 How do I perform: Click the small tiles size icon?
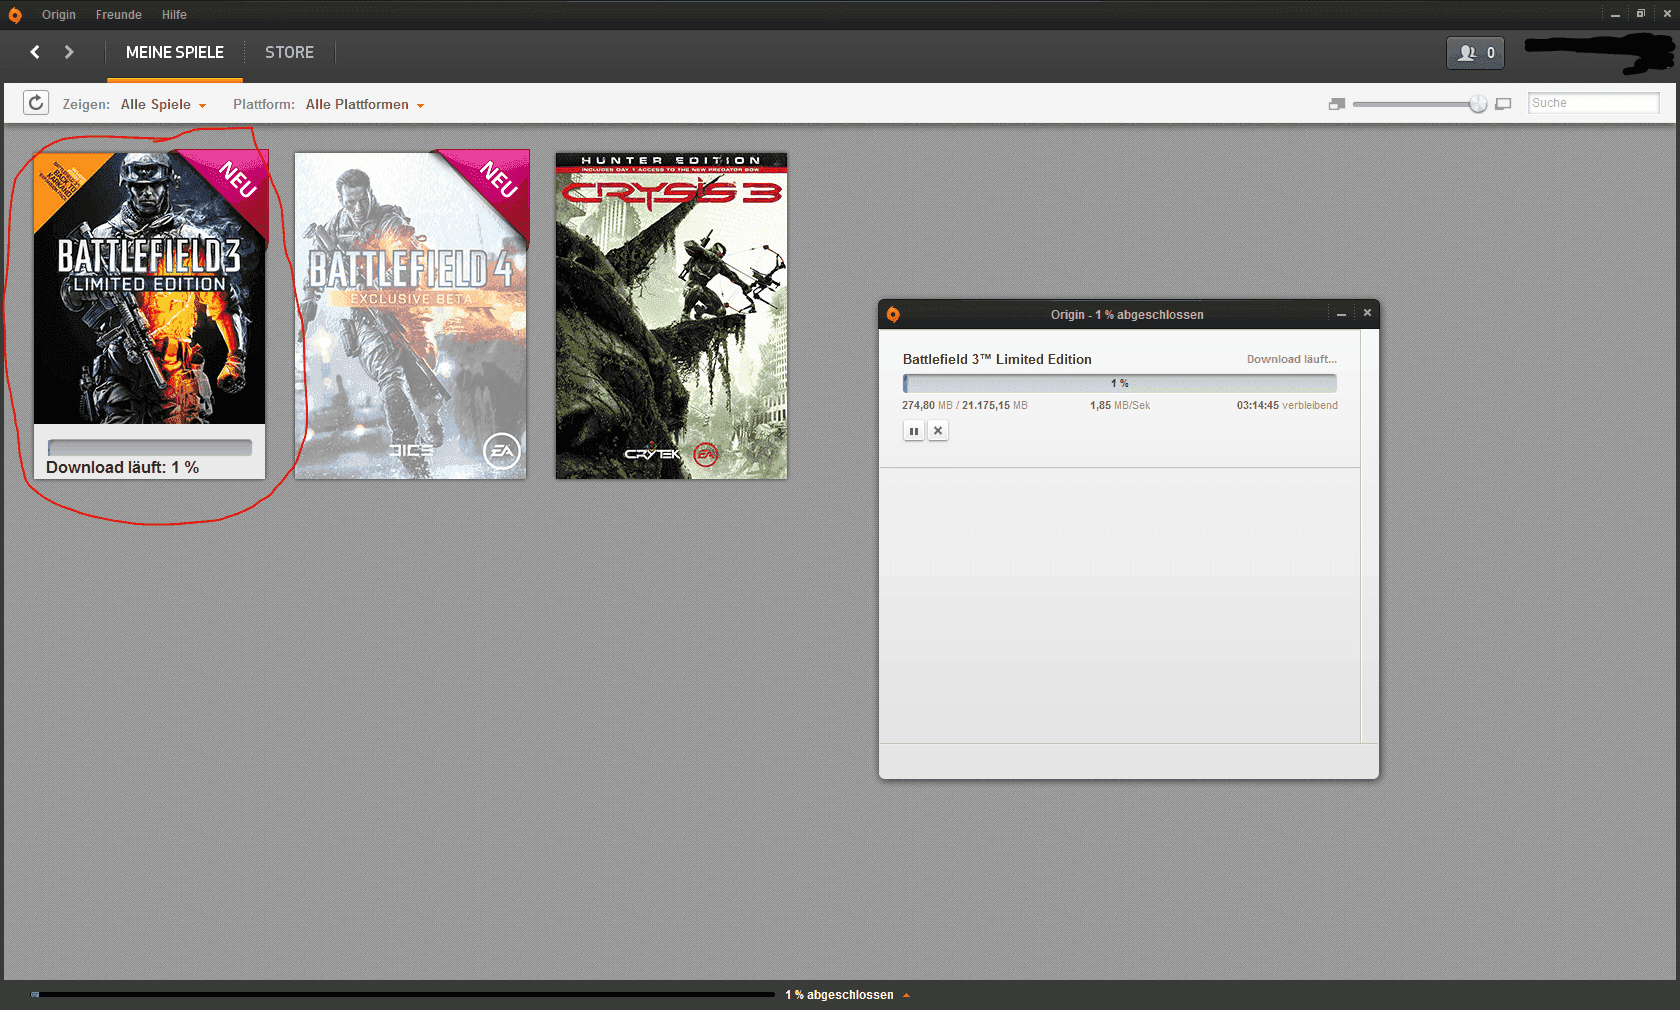point(1337,104)
